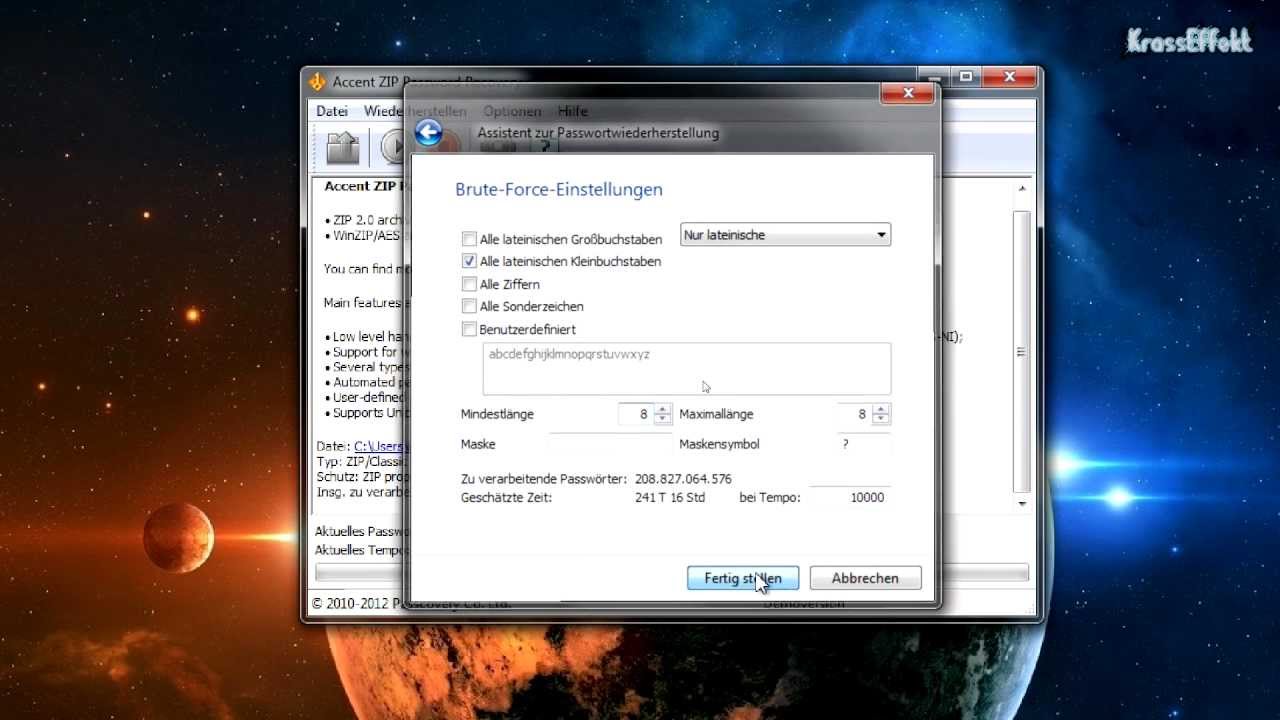Maximize the Accent ZIP main window
The height and width of the screenshot is (720, 1280).
(966, 76)
